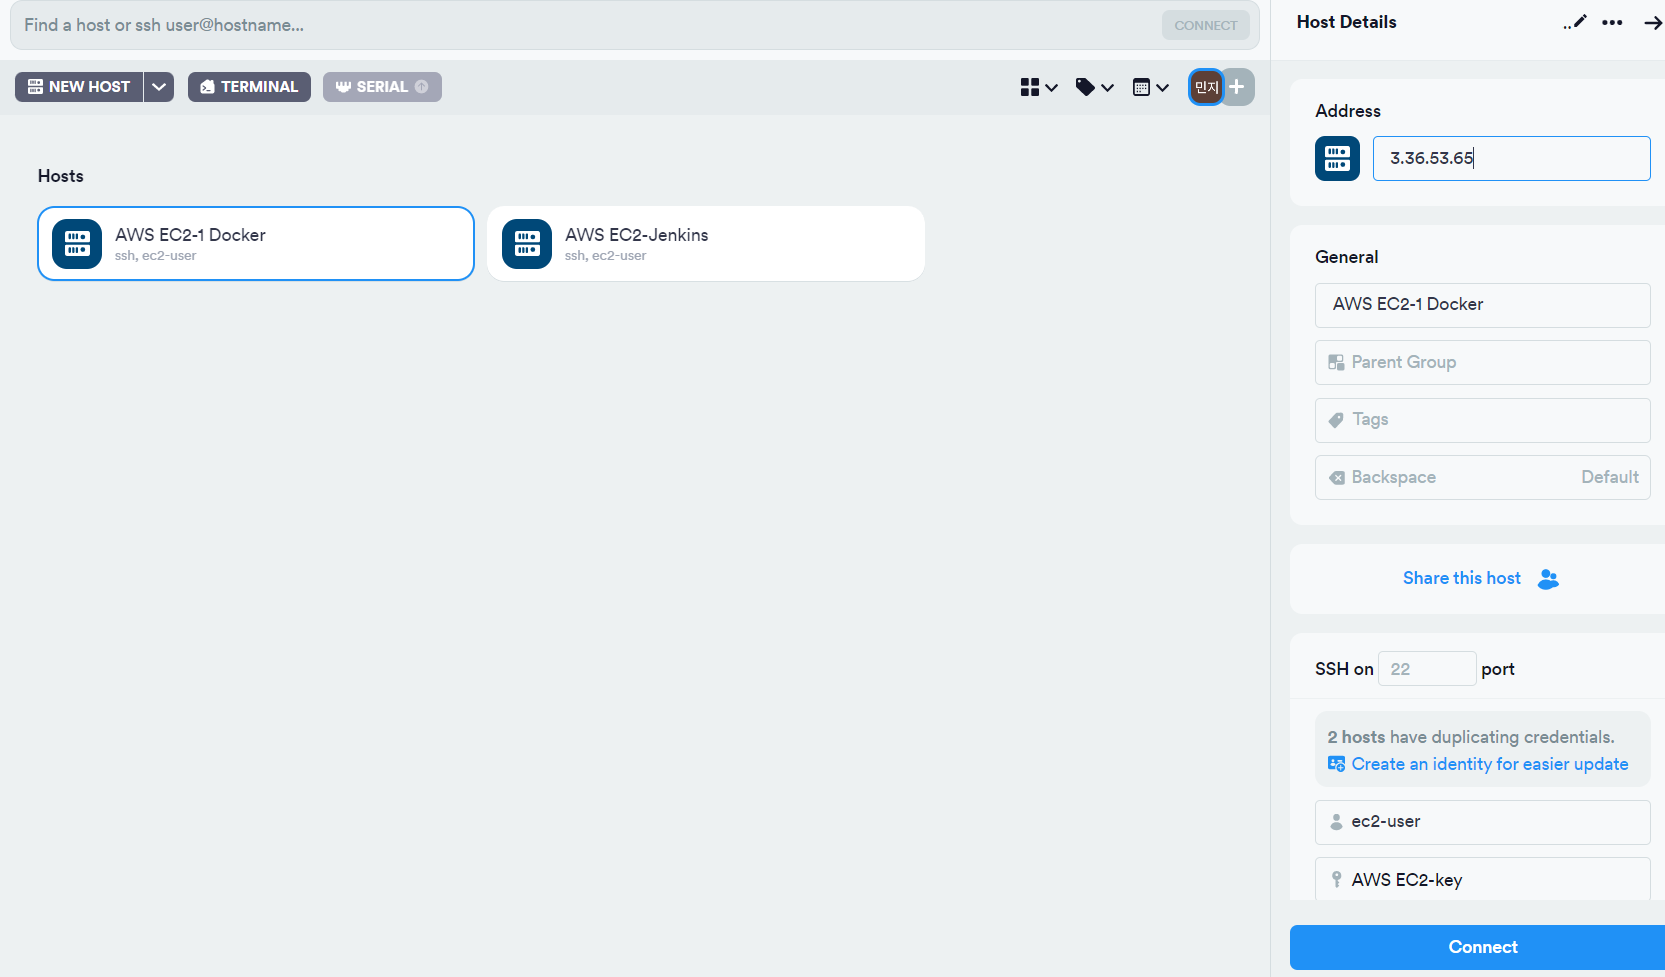Click the SSH port 22 field
Viewport: 1665px width, 977px height.
click(1427, 669)
